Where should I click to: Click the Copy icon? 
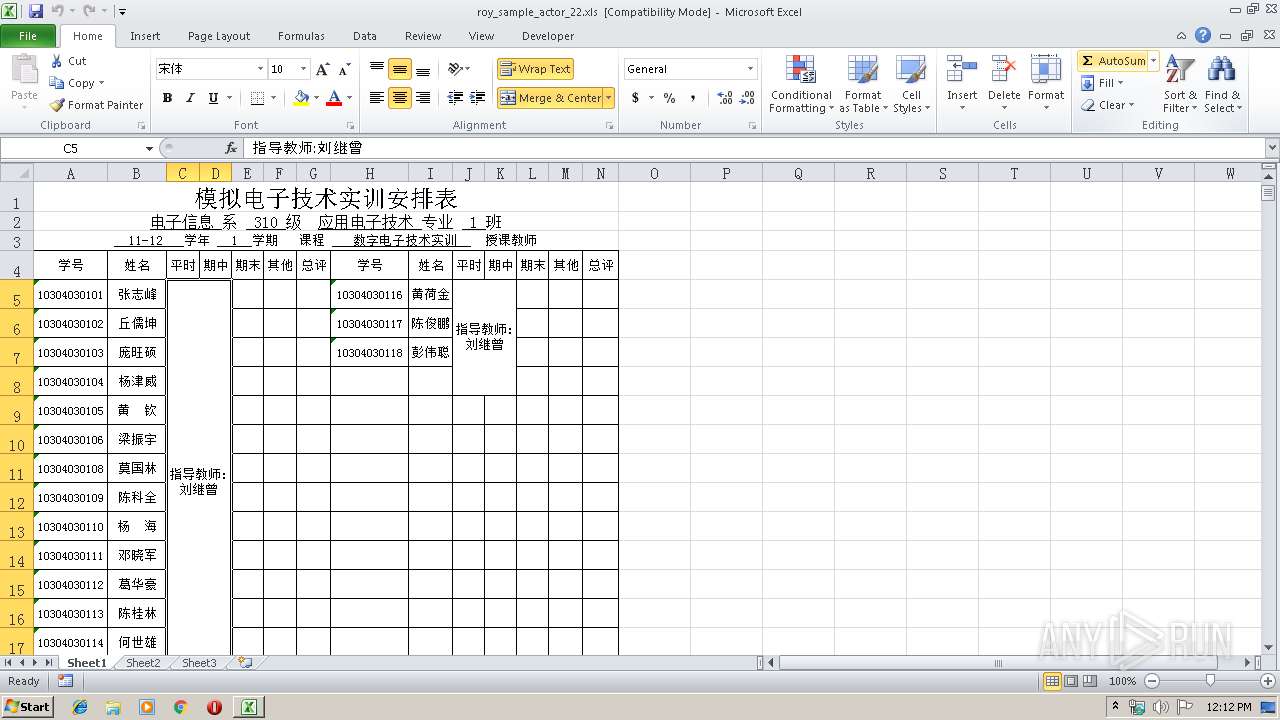coord(57,83)
